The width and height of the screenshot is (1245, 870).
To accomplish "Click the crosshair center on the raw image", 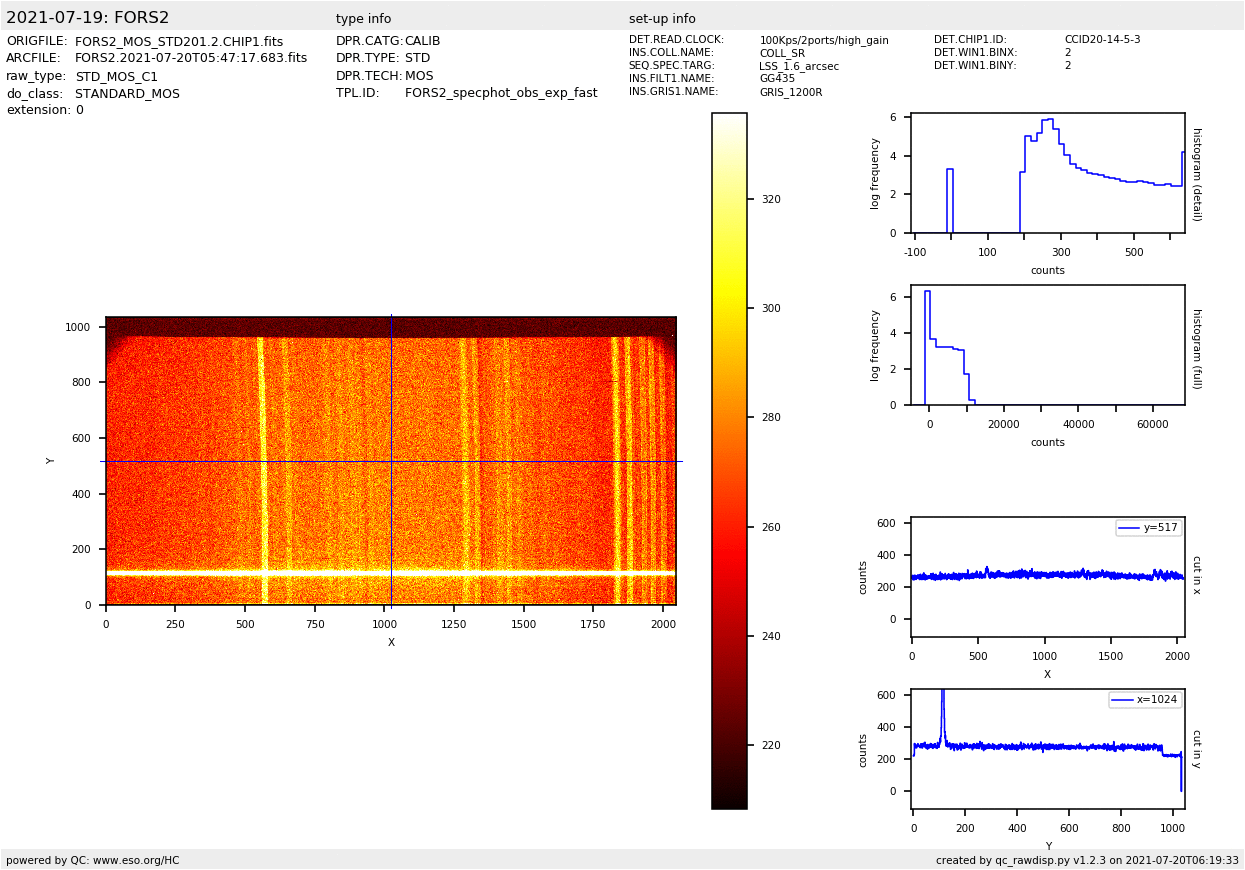I will [391, 461].
